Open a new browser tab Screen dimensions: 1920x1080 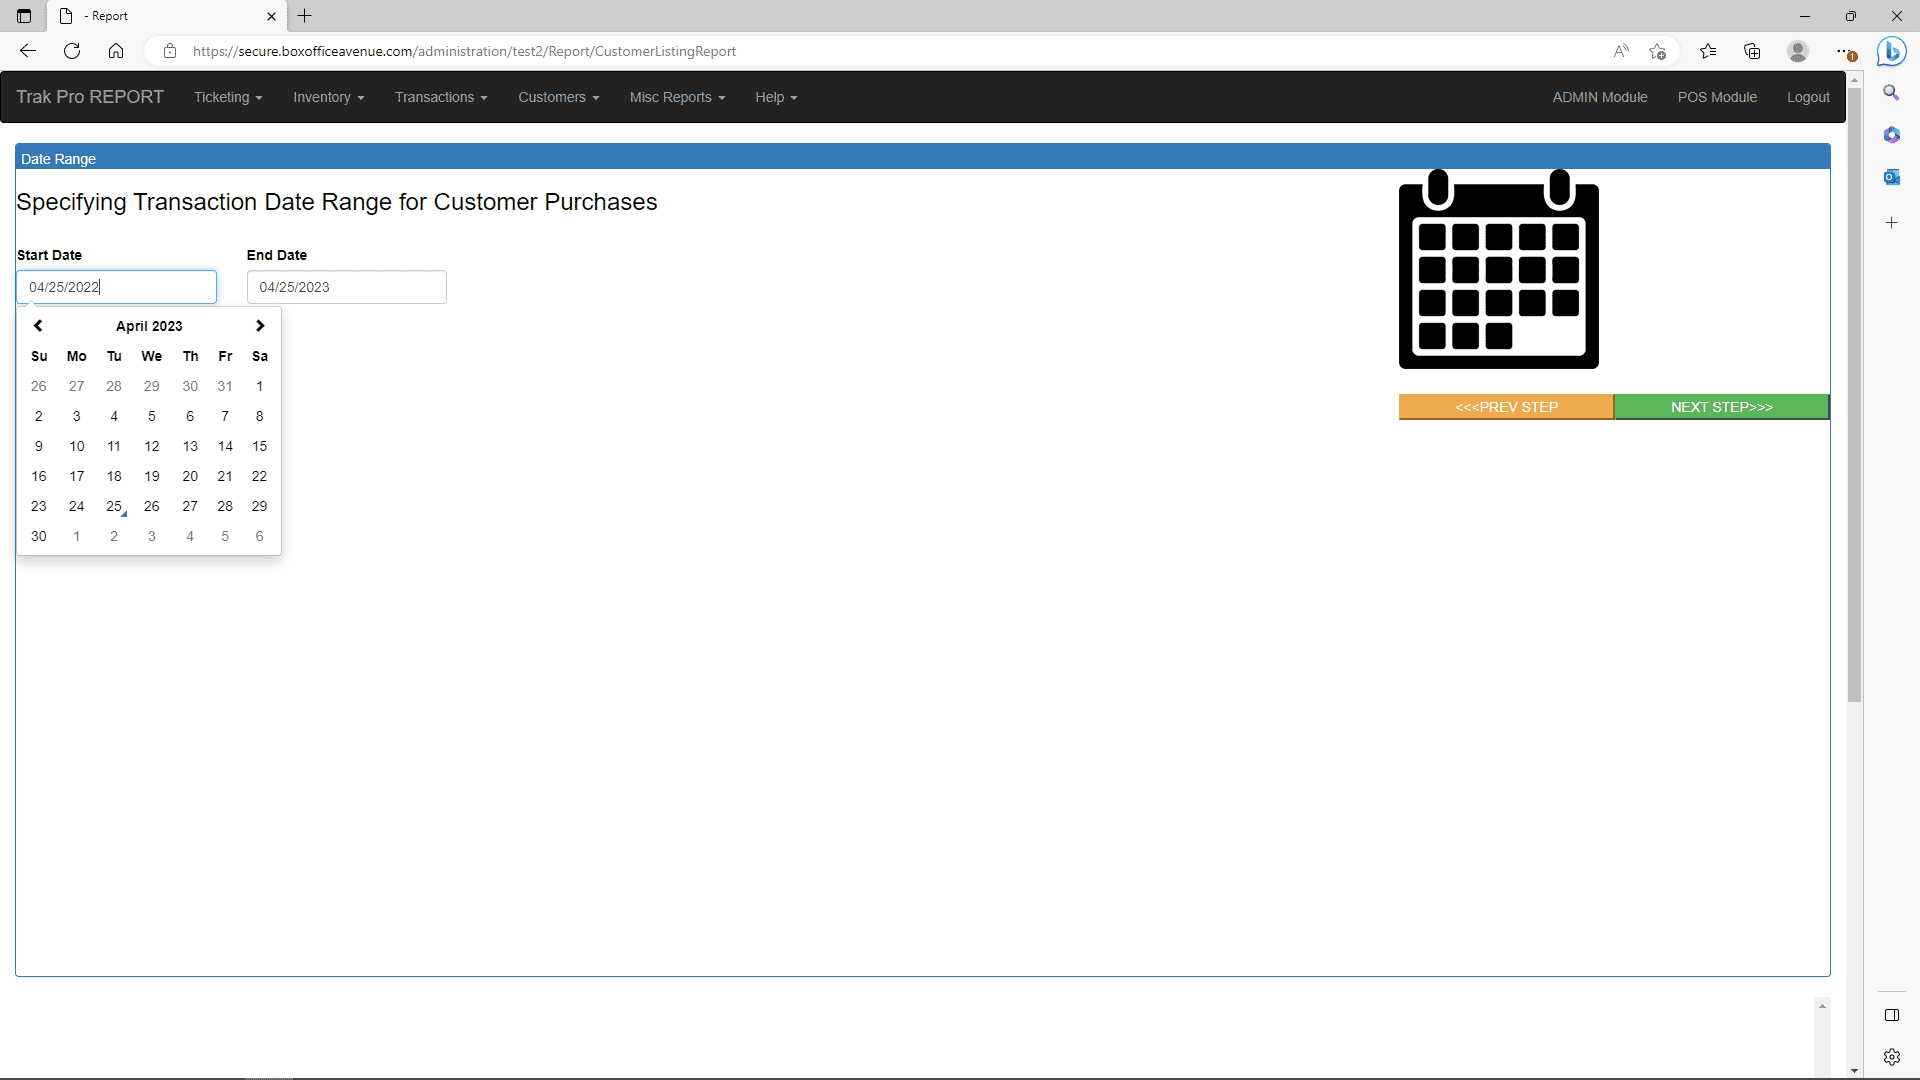305,16
